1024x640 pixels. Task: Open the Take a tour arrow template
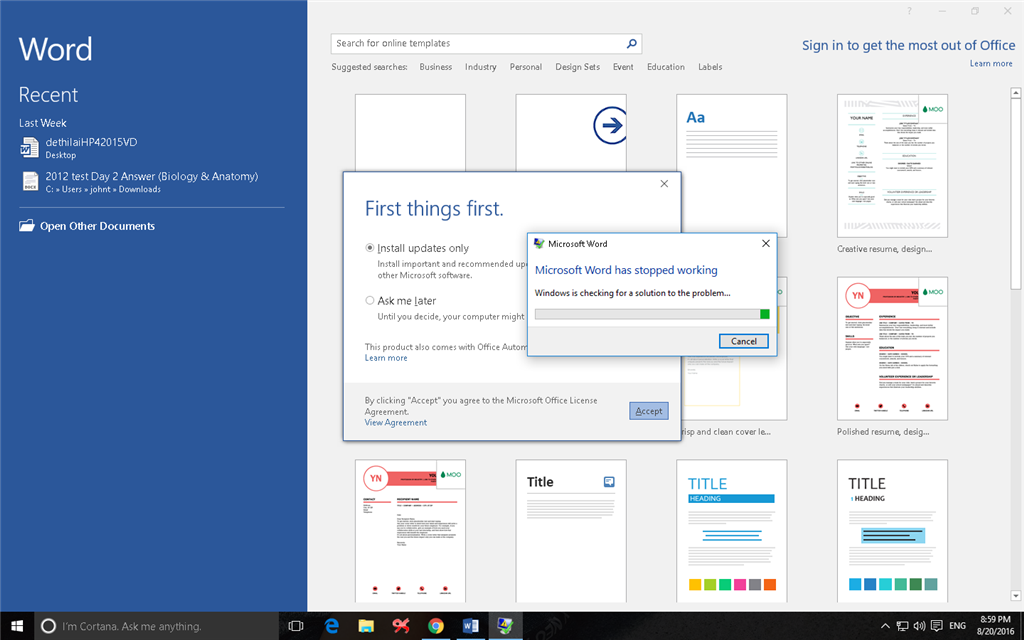pos(571,133)
